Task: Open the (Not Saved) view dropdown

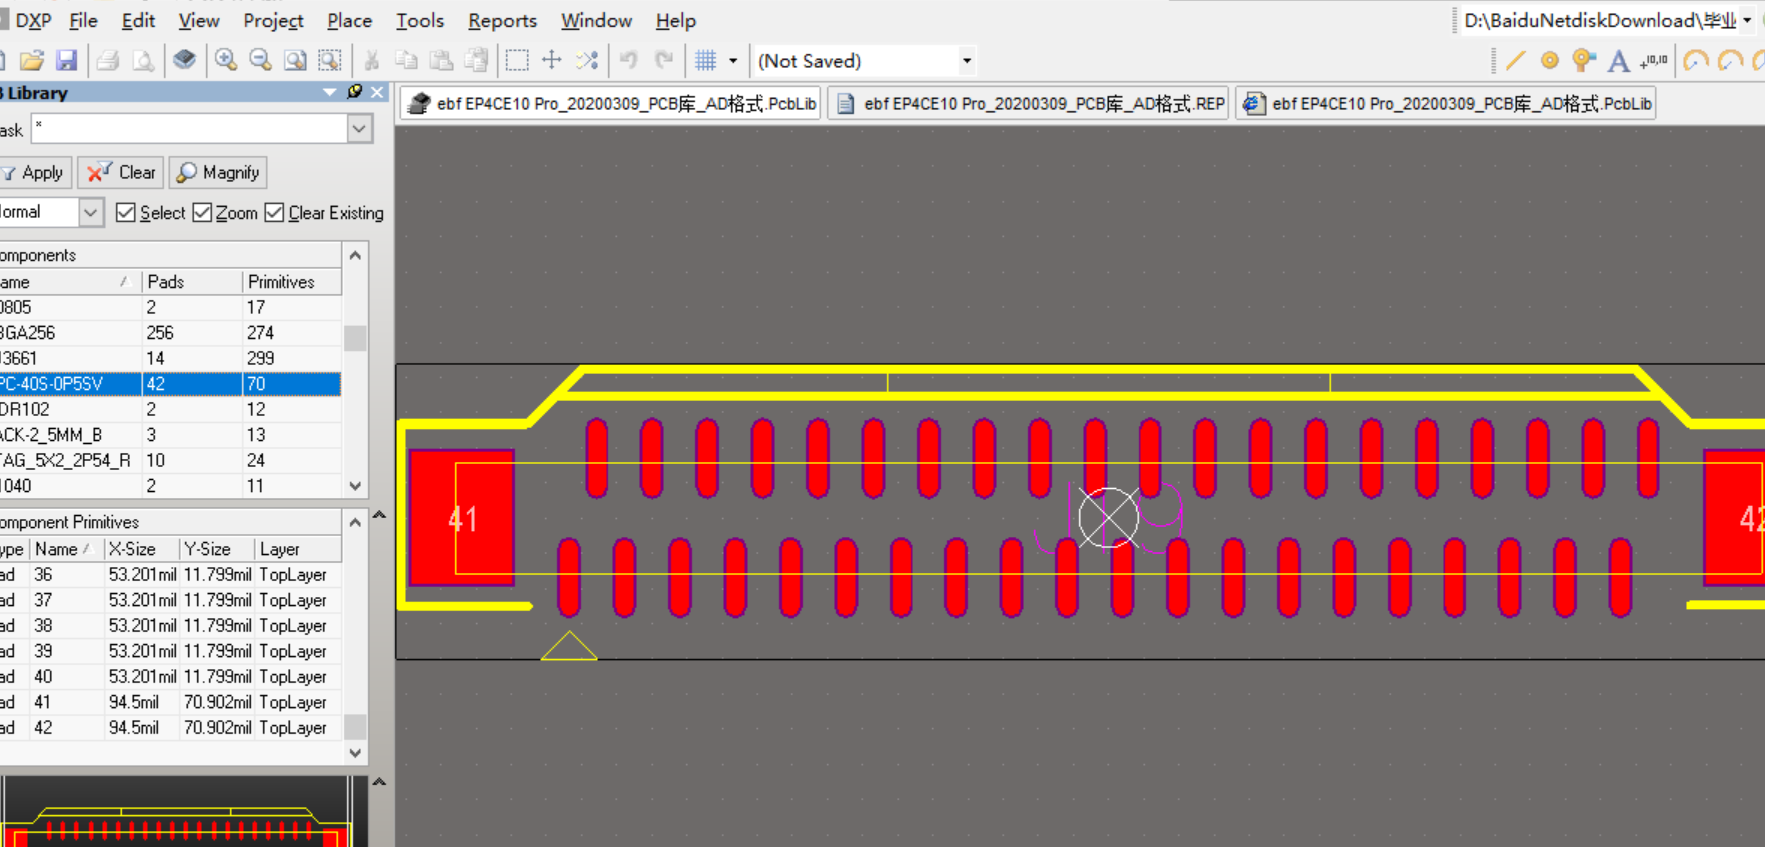Action: point(966,61)
